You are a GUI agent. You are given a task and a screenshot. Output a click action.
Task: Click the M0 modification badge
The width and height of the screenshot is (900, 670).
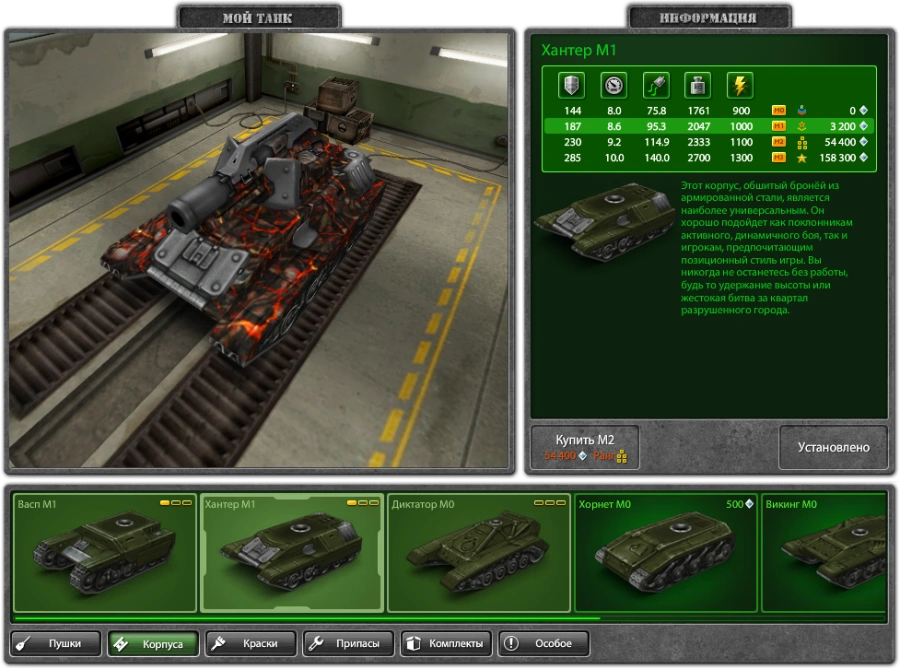coord(779,110)
